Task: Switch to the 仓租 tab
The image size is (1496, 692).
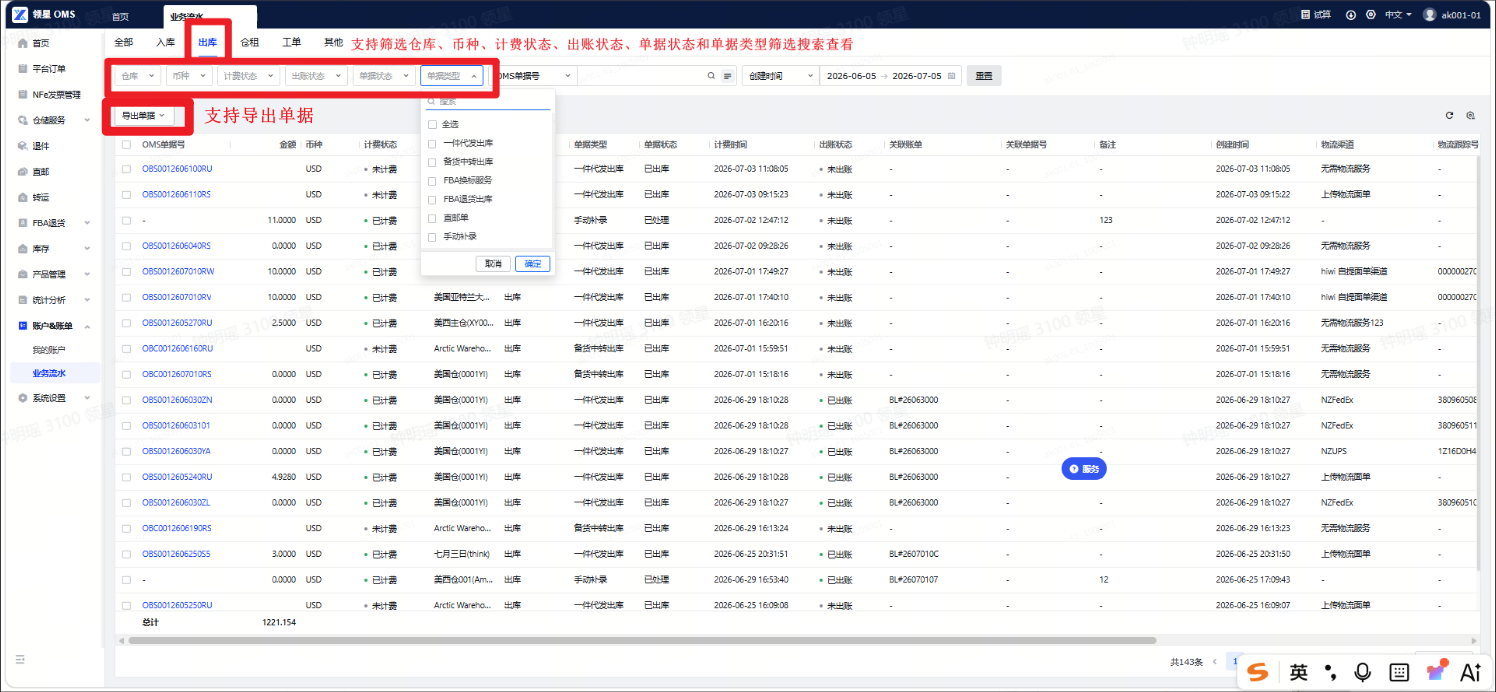Action: point(249,43)
